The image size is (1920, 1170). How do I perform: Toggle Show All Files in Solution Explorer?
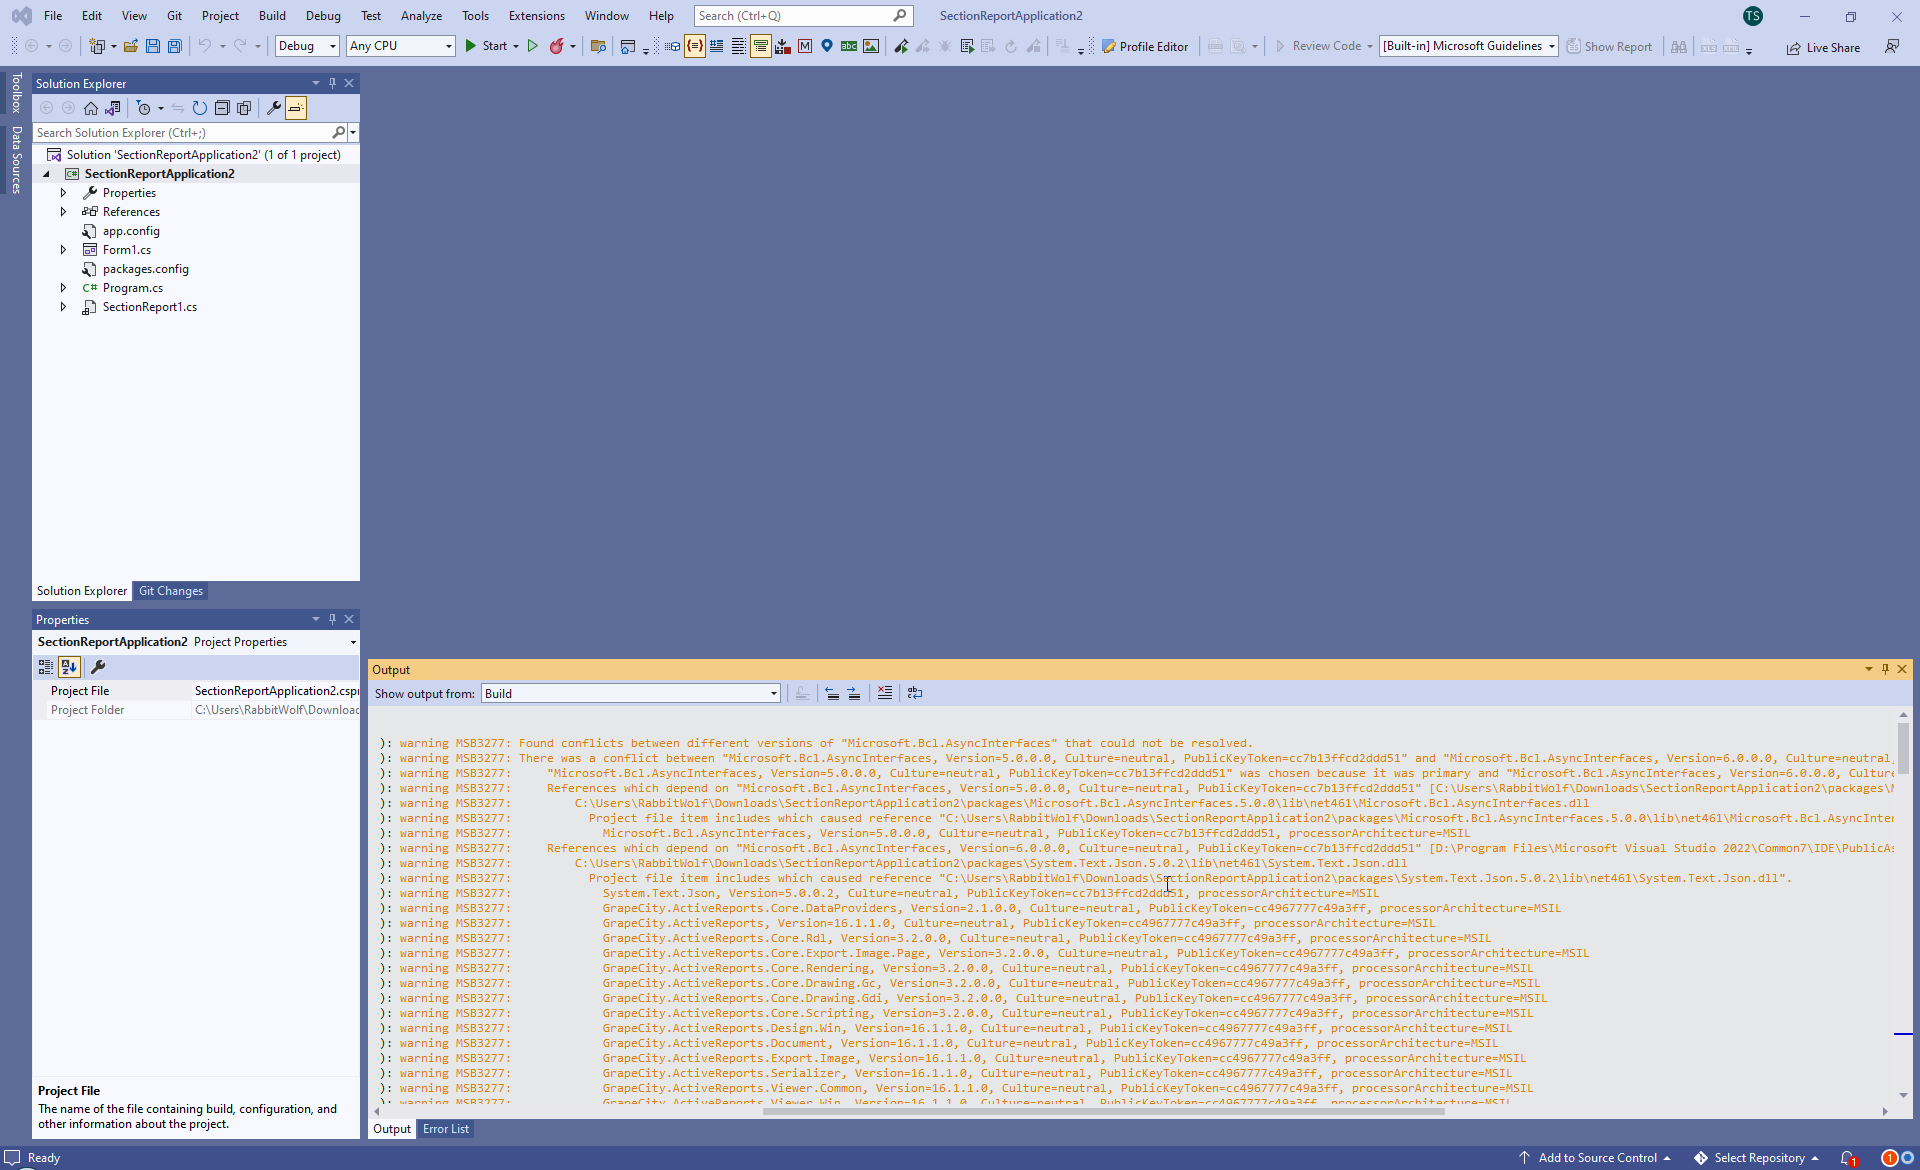coord(244,108)
